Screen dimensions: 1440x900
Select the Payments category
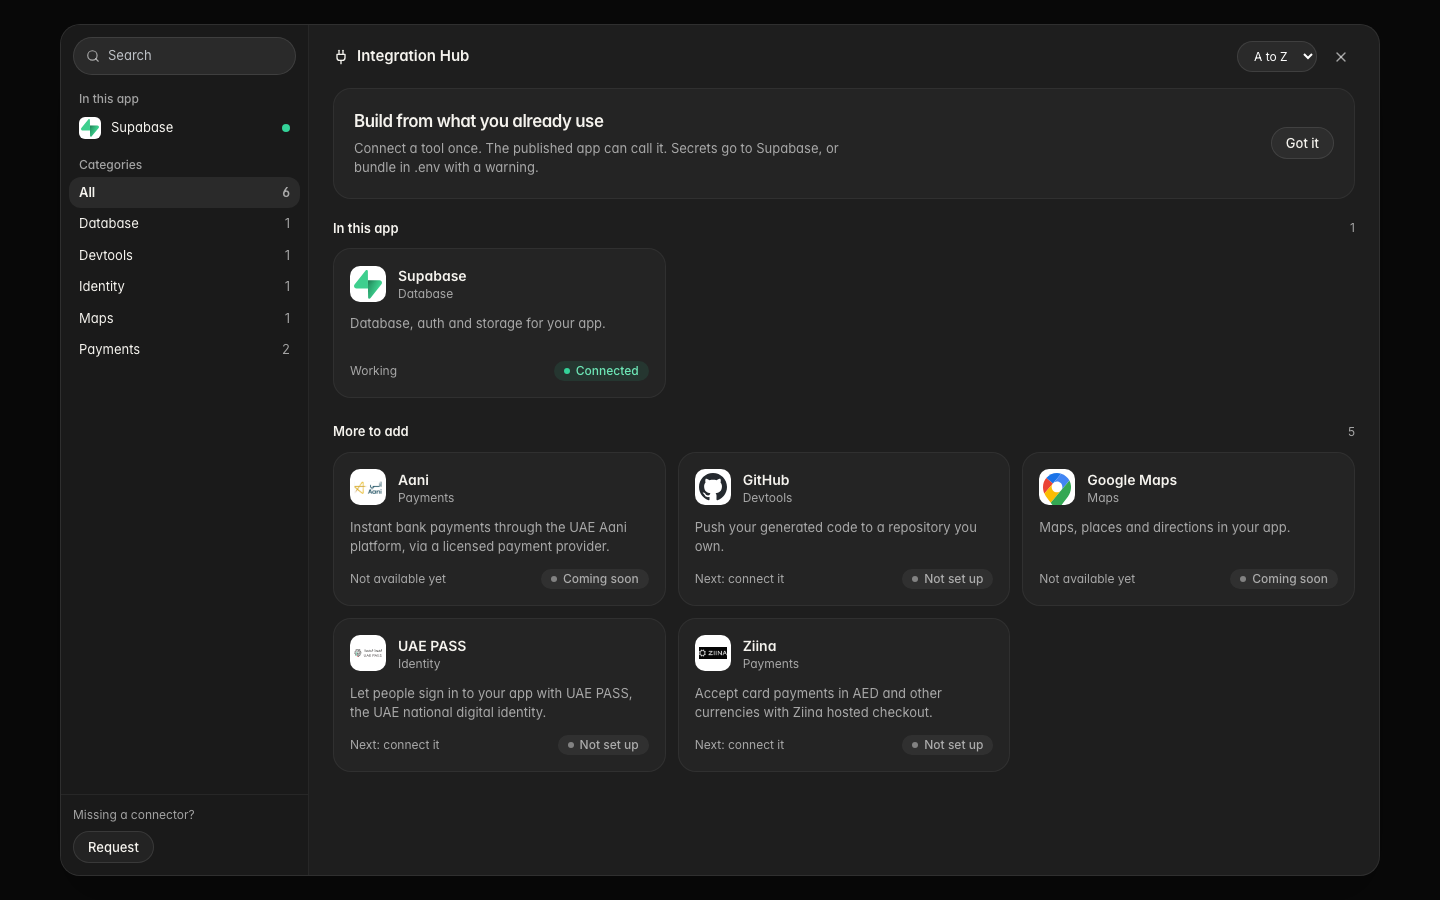184,349
